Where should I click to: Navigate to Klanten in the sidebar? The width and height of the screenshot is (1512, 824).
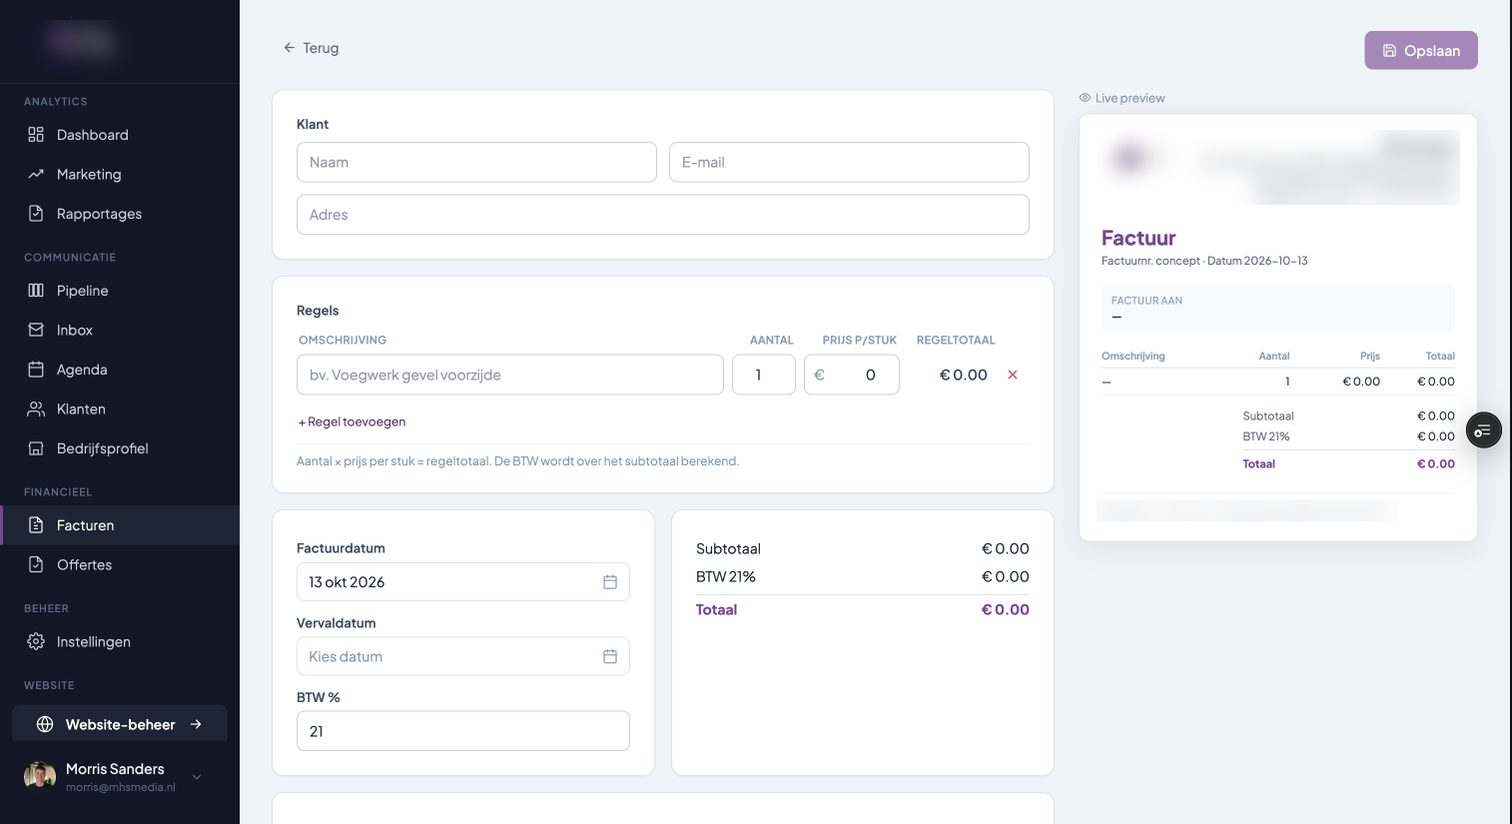(x=120, y=409)
